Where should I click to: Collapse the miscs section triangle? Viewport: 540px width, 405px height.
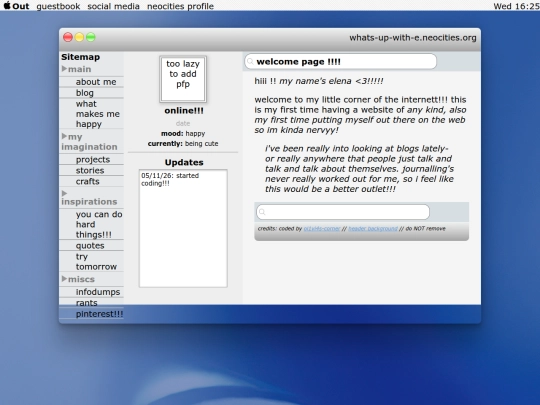click(x=64, y=279)
